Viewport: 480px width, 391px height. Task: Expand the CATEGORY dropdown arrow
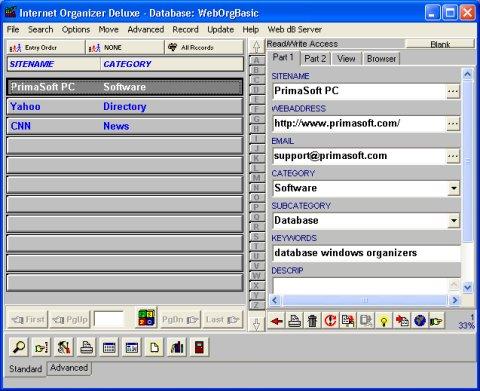tap(454, 188)
